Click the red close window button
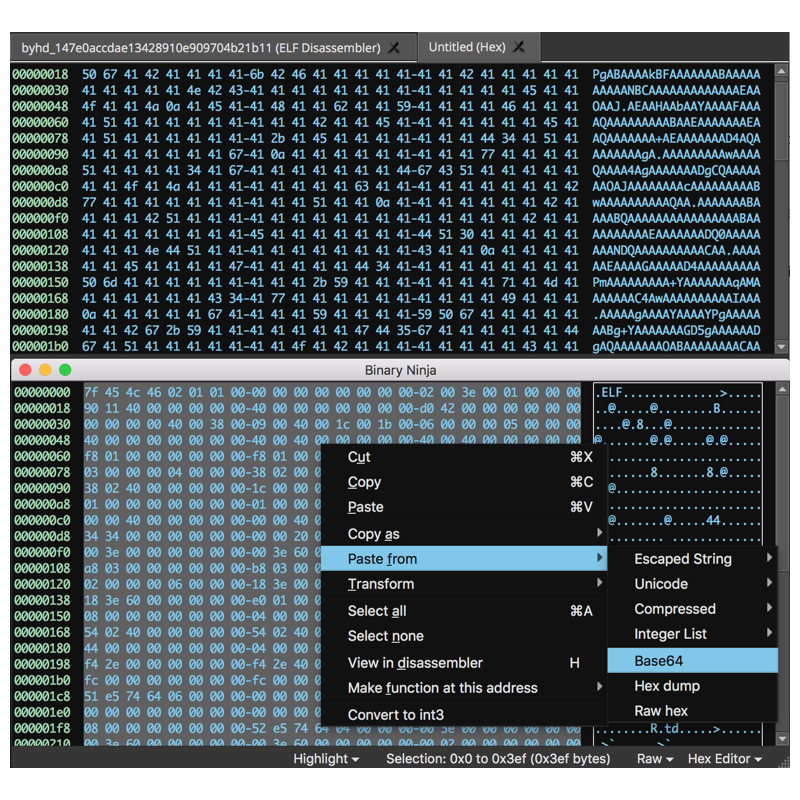 tap(26, 370)
